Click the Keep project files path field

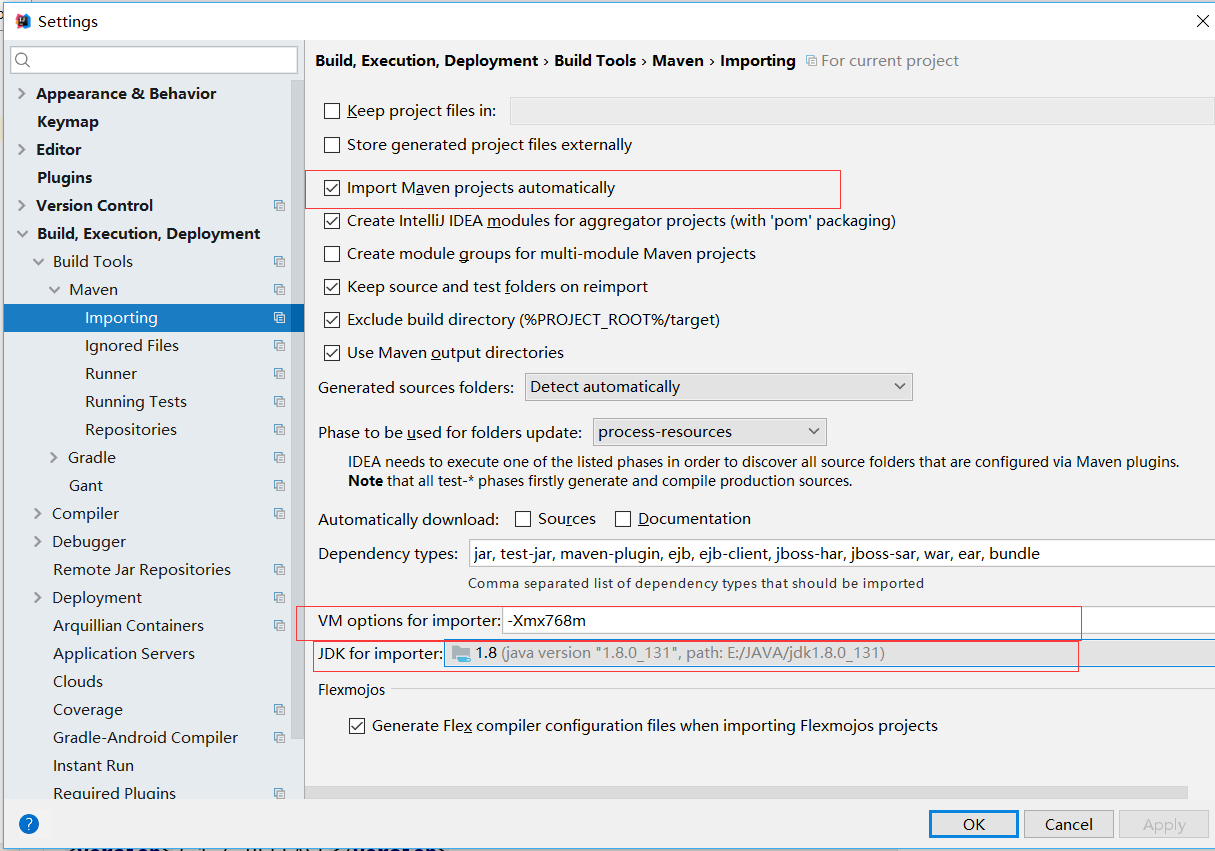click(862, 111)
